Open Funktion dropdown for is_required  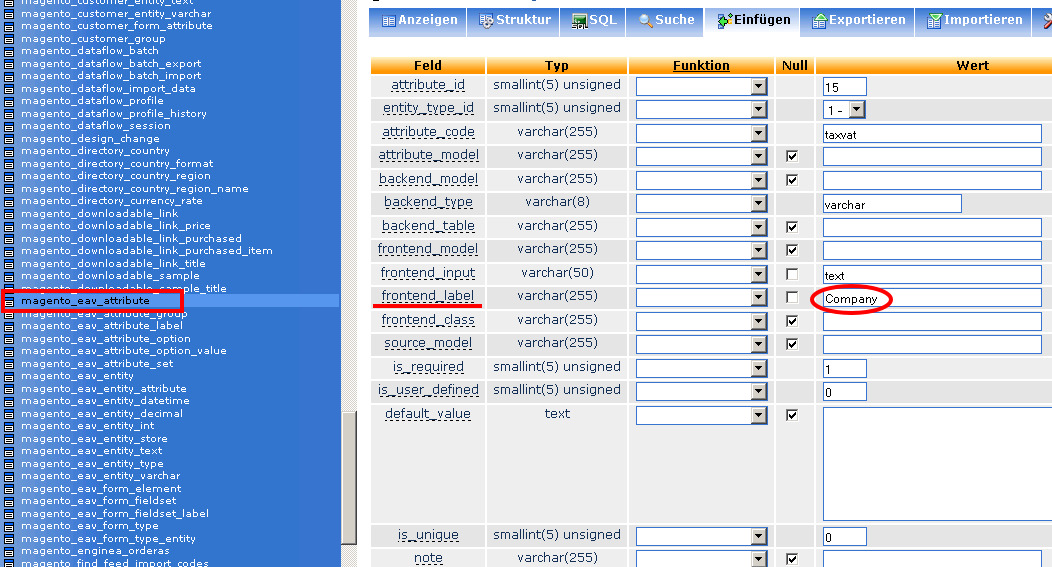coord(701,368)
